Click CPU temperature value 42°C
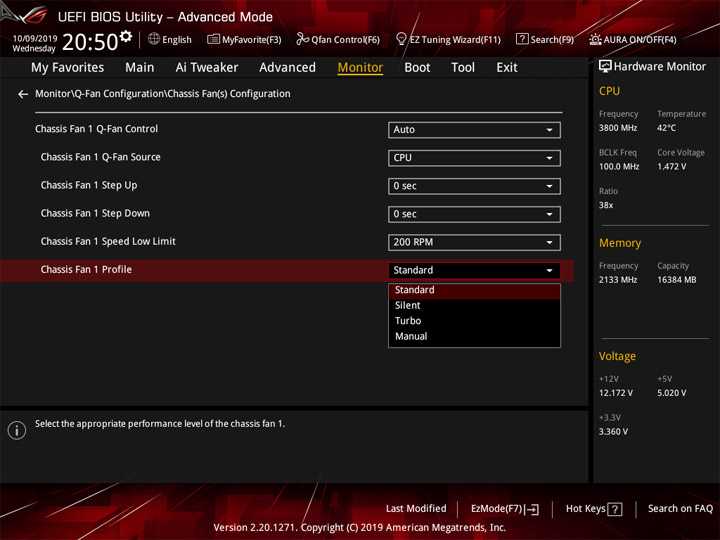 (x=666, y=128)
